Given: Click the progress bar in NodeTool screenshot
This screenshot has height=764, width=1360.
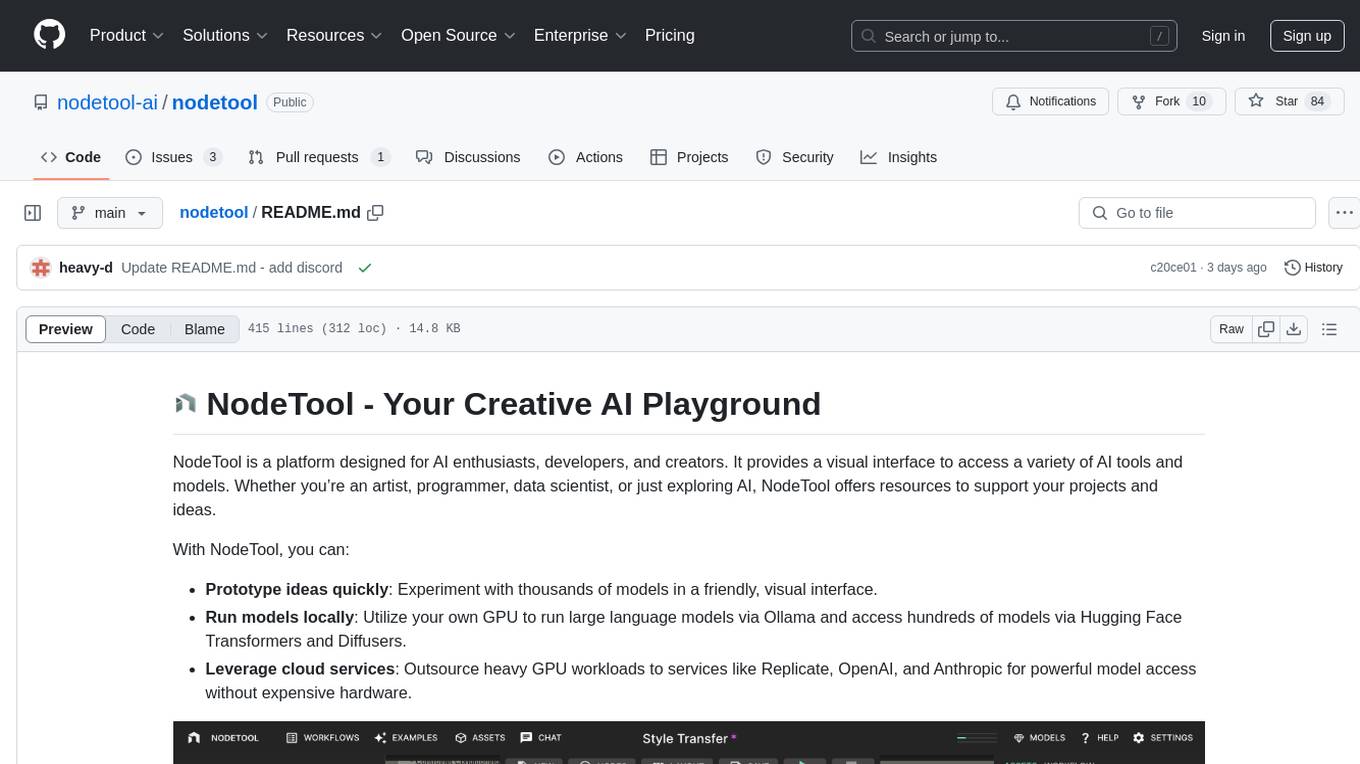Looking at the screenshot, I should 976,738.
